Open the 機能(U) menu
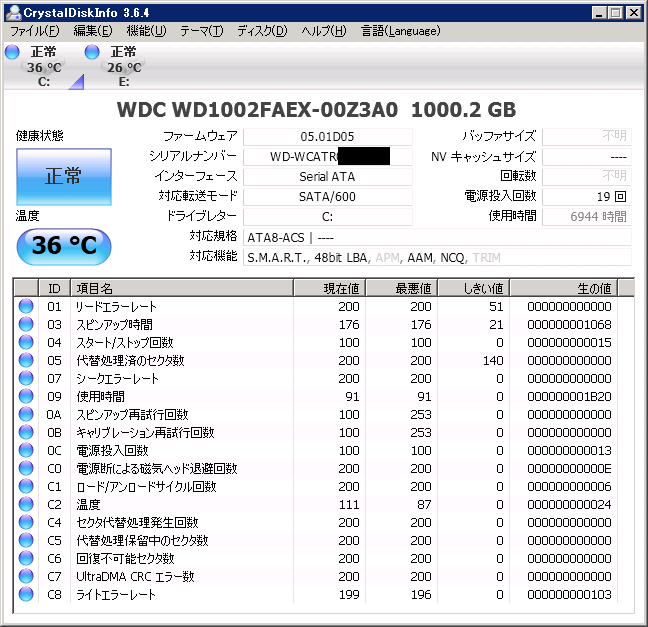 (x=147, y=31)
